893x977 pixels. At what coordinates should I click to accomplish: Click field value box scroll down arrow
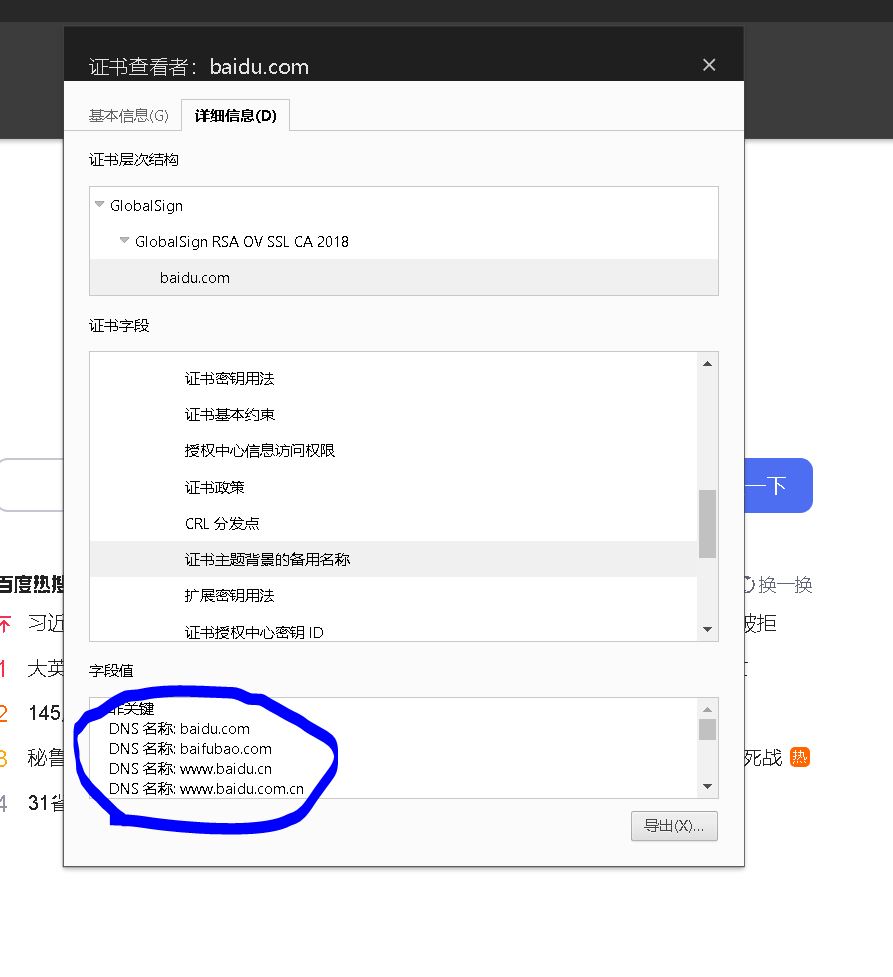click(x=707, y=786)
